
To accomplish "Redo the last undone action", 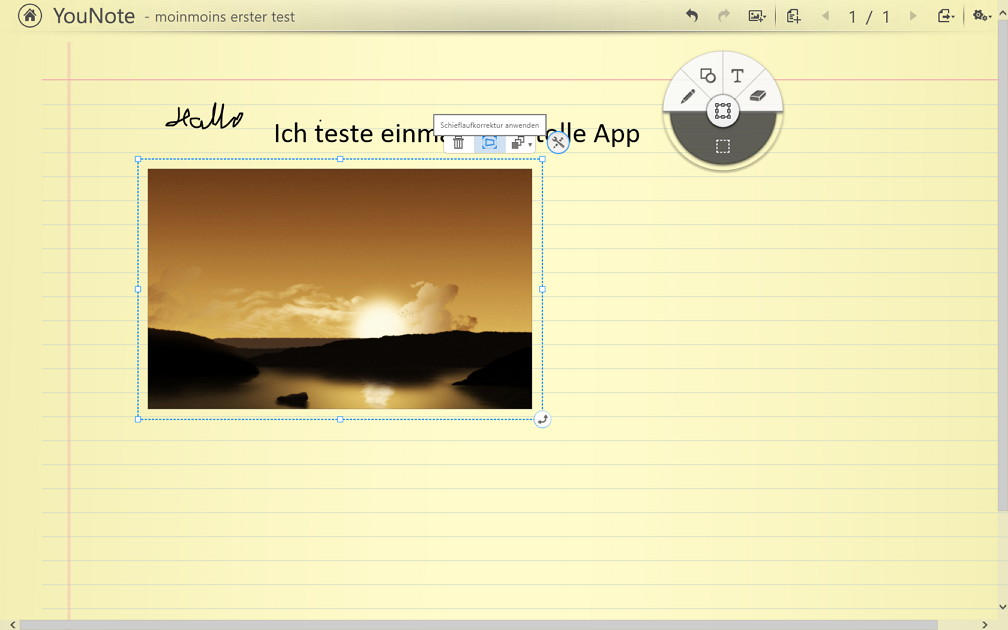I will (x=724, y=15).
